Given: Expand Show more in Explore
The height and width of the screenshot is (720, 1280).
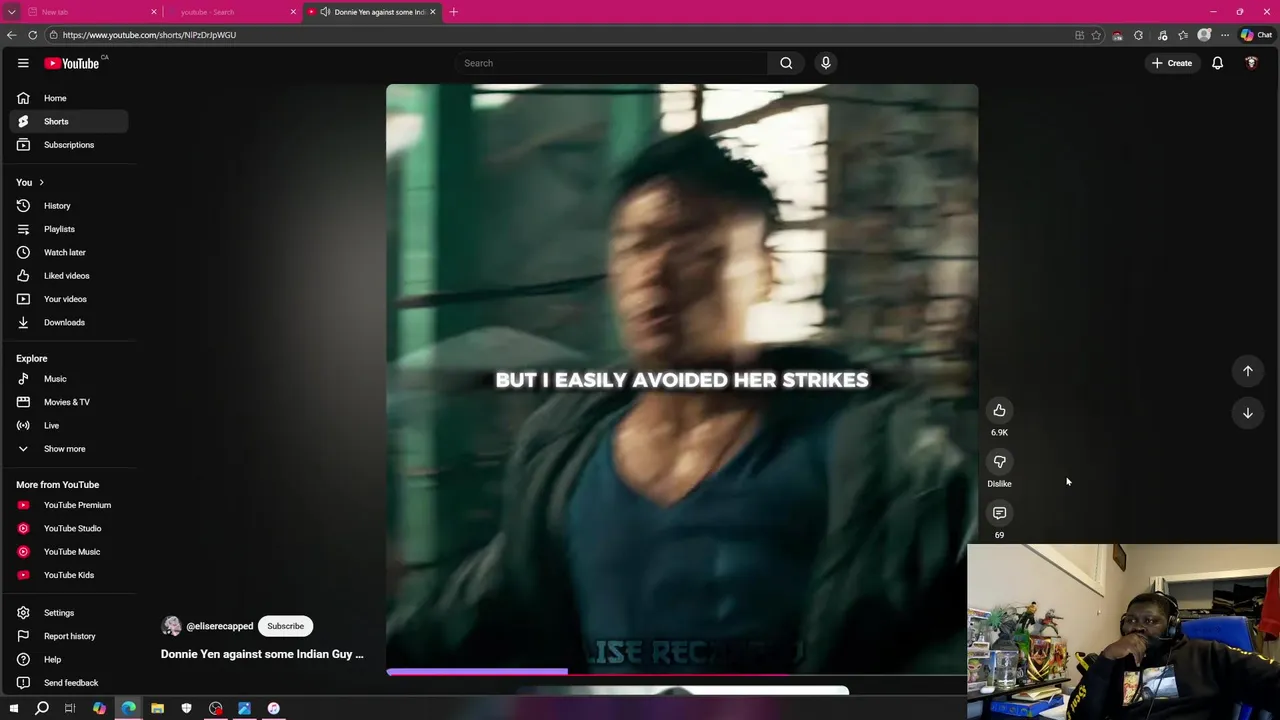Looking at the screenshot, I should (69, 449).
